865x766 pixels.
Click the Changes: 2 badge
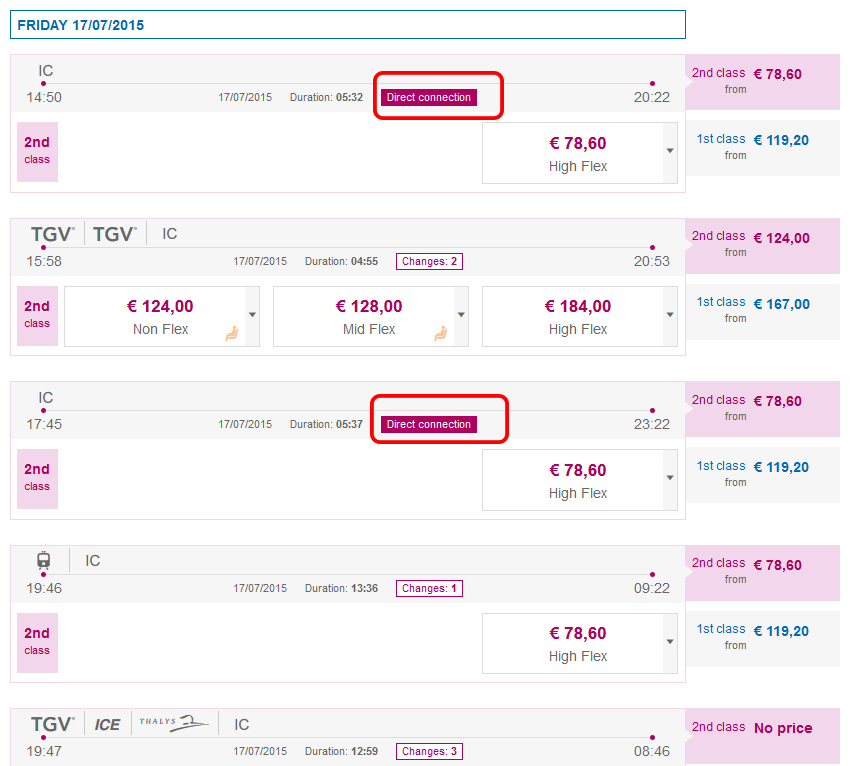pyautogui.click(x=429, y=261)
